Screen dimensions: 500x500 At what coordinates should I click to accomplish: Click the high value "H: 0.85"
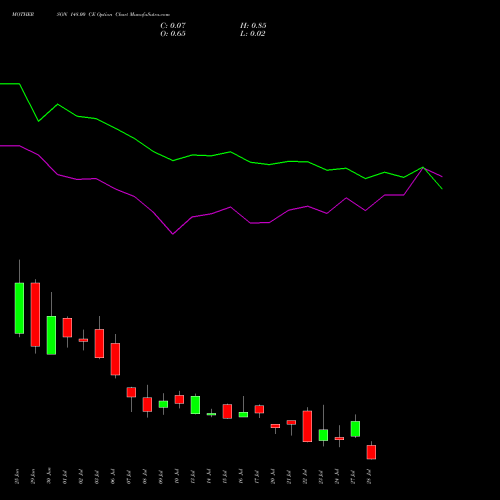(253, 25)
